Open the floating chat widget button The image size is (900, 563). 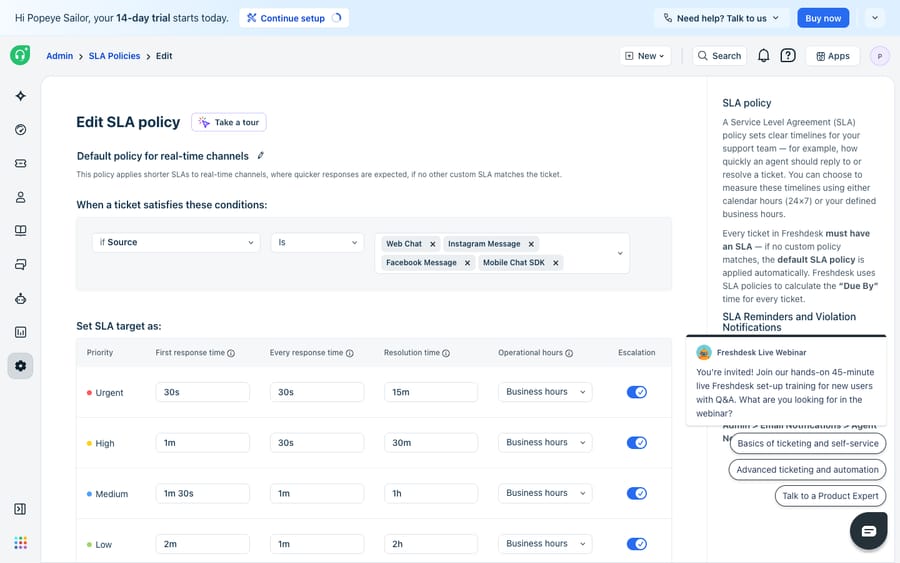click(868, 531)
